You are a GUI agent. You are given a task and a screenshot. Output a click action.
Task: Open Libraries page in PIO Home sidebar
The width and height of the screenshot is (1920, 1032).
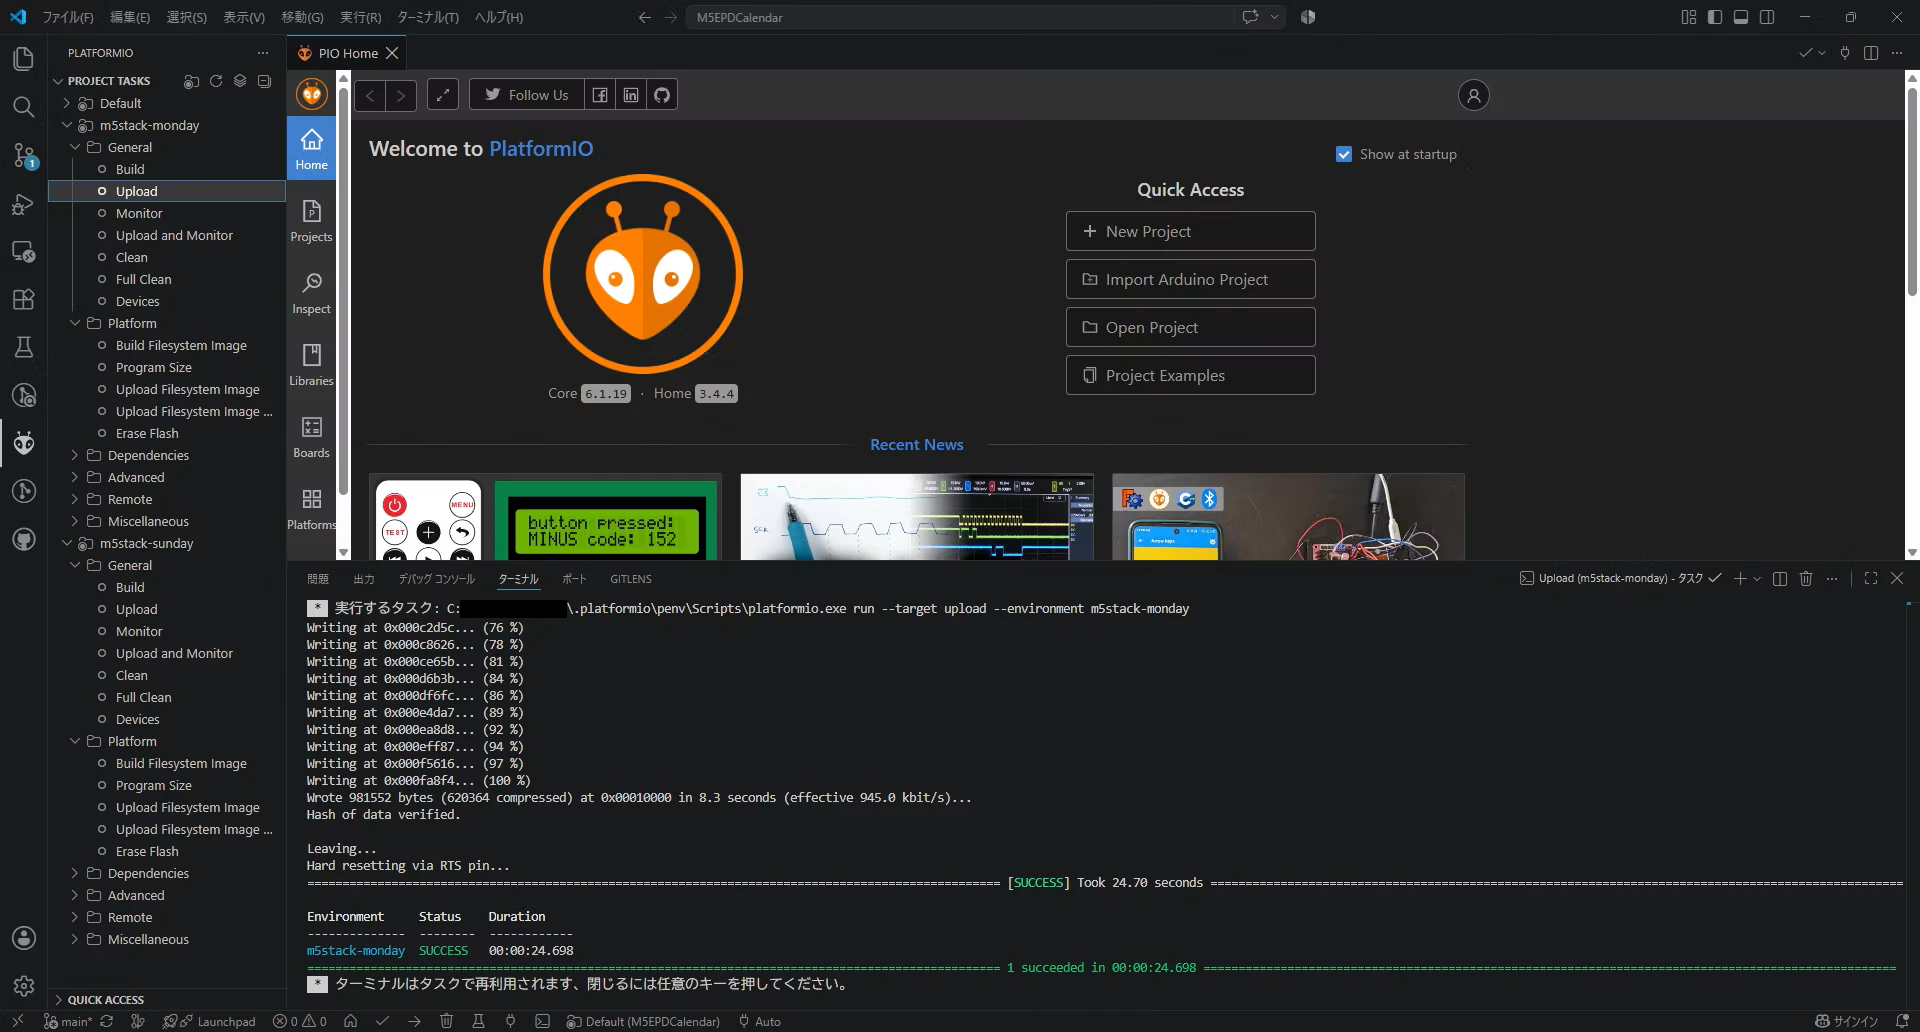[311, 365]
